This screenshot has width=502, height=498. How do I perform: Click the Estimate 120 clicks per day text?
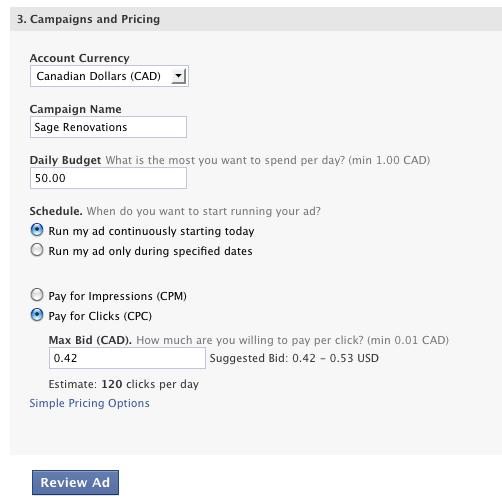pyautogui.click(x=124, y=384)
